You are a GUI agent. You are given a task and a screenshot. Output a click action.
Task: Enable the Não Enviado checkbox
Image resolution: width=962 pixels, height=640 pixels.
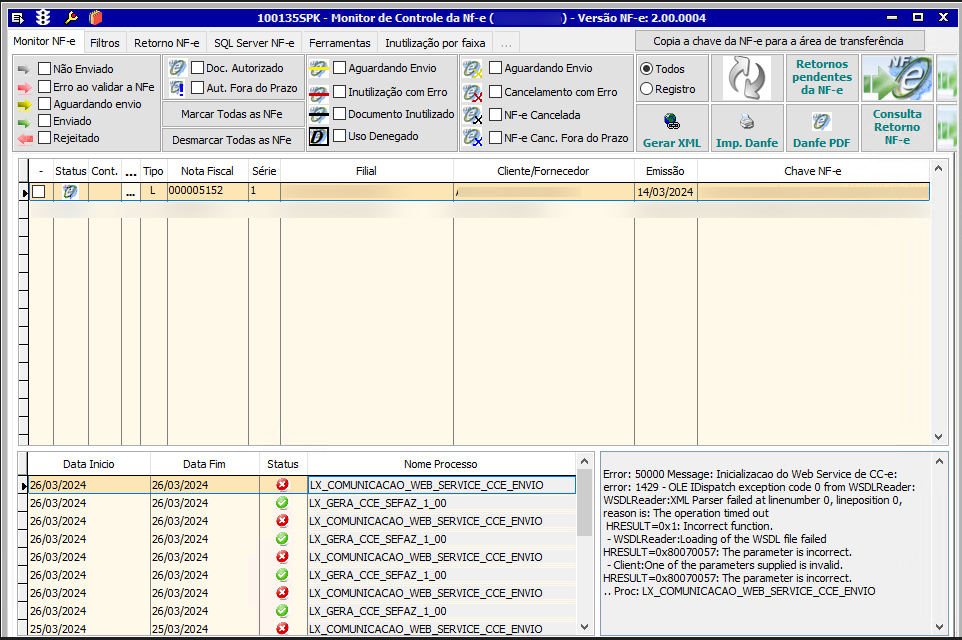tap(44, 69)
